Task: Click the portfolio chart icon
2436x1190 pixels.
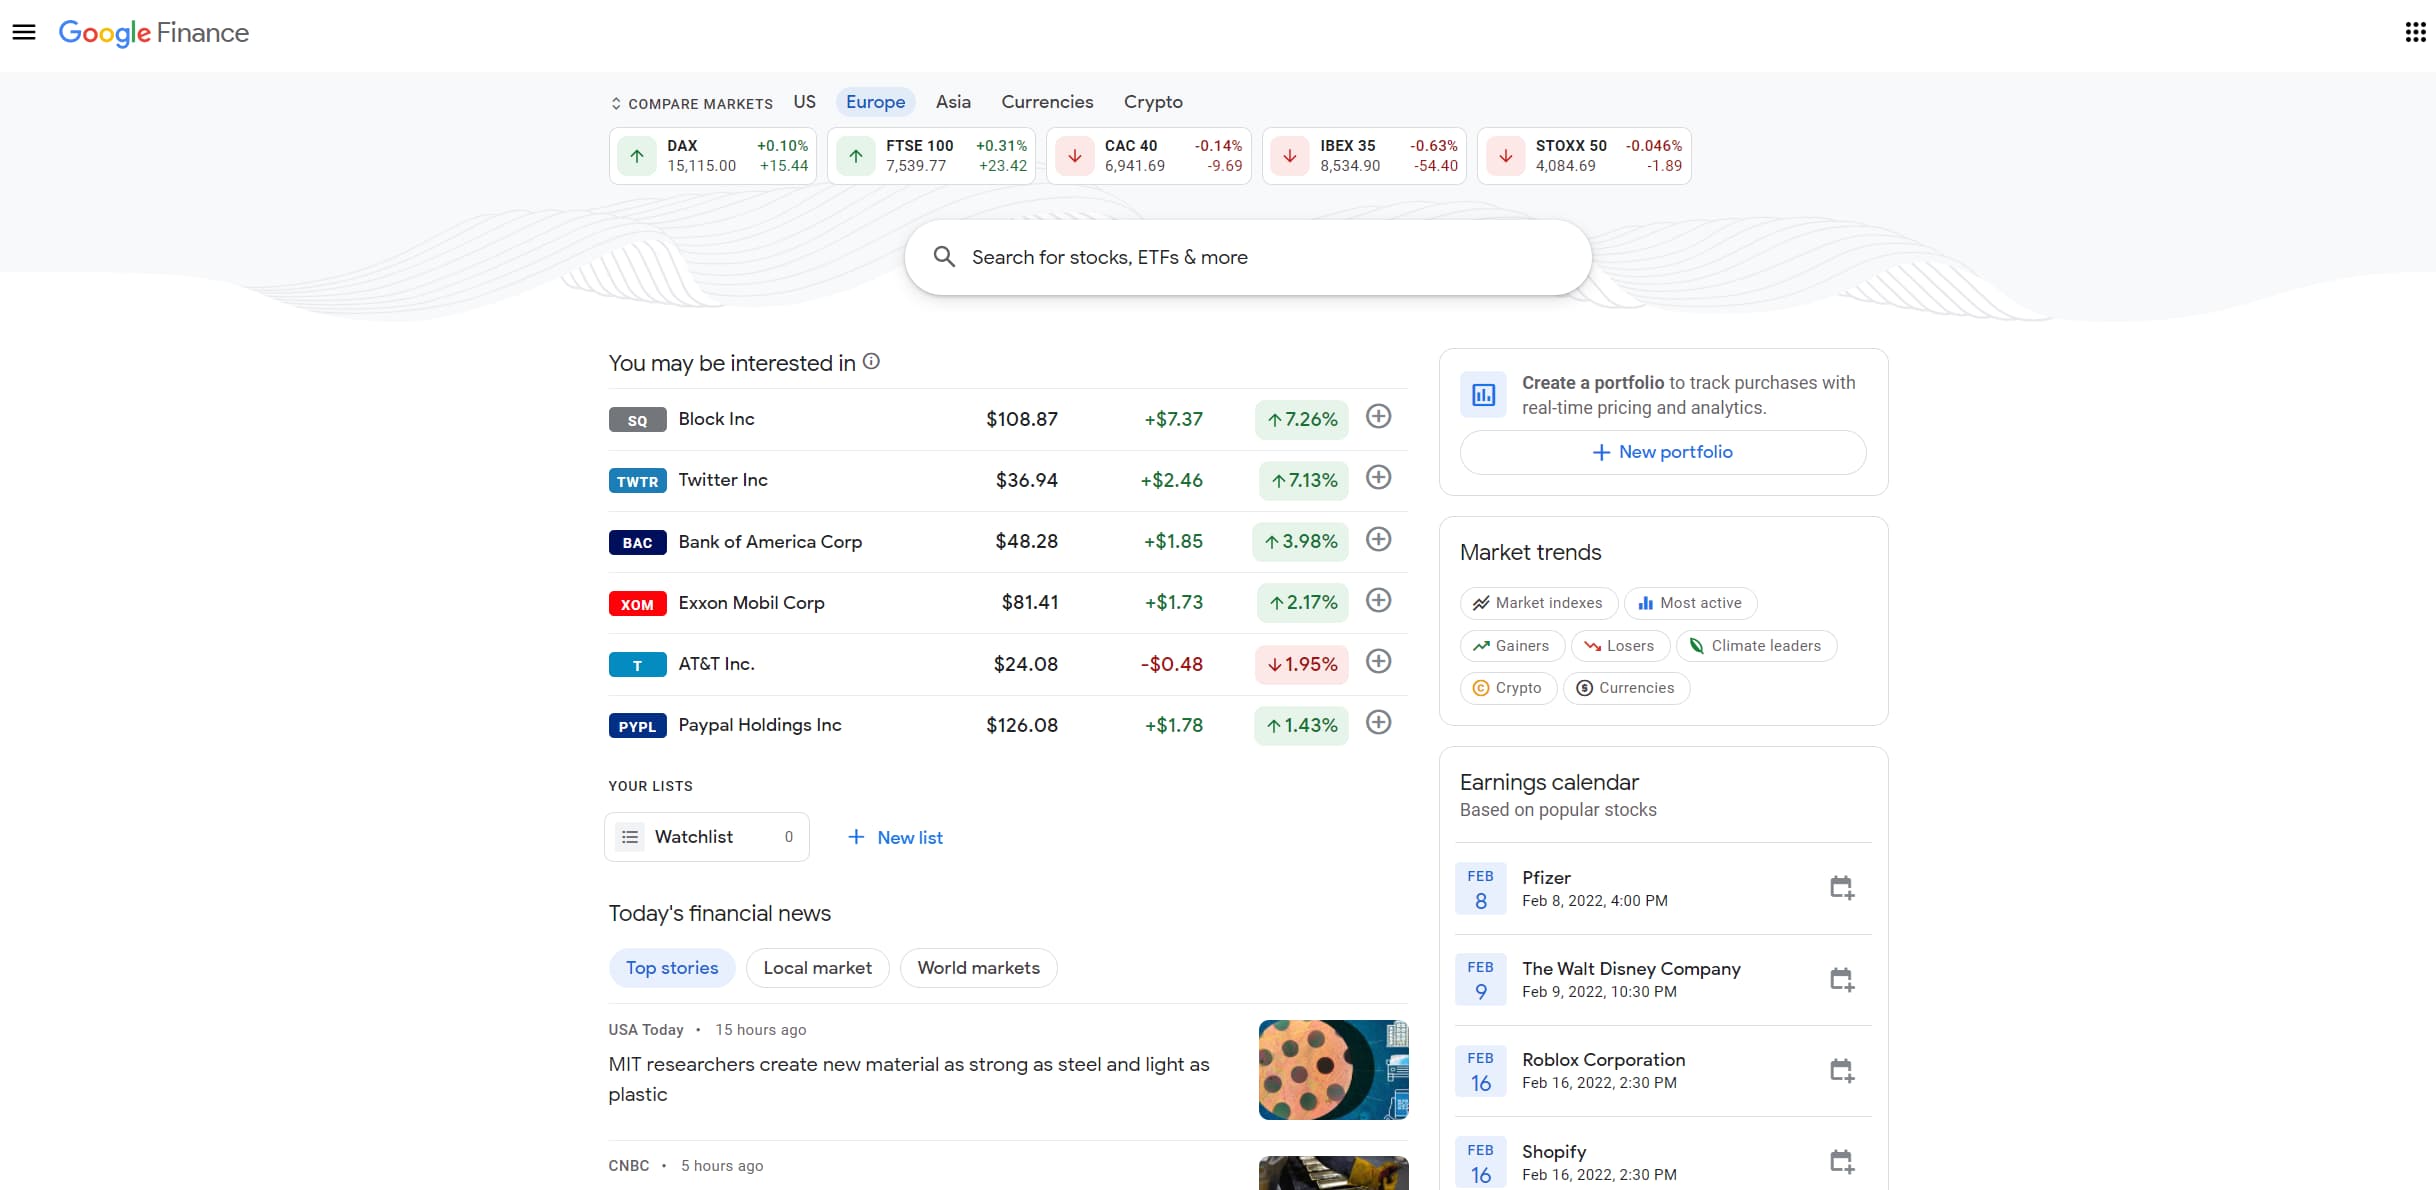Action: click(x=1484, y=395)
